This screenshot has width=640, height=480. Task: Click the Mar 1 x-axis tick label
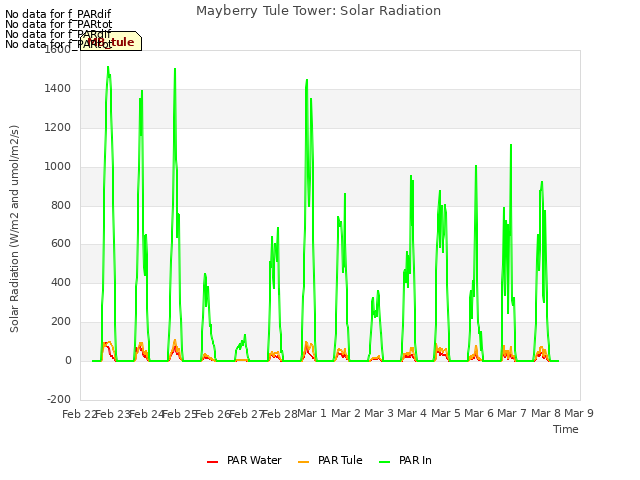312,413
